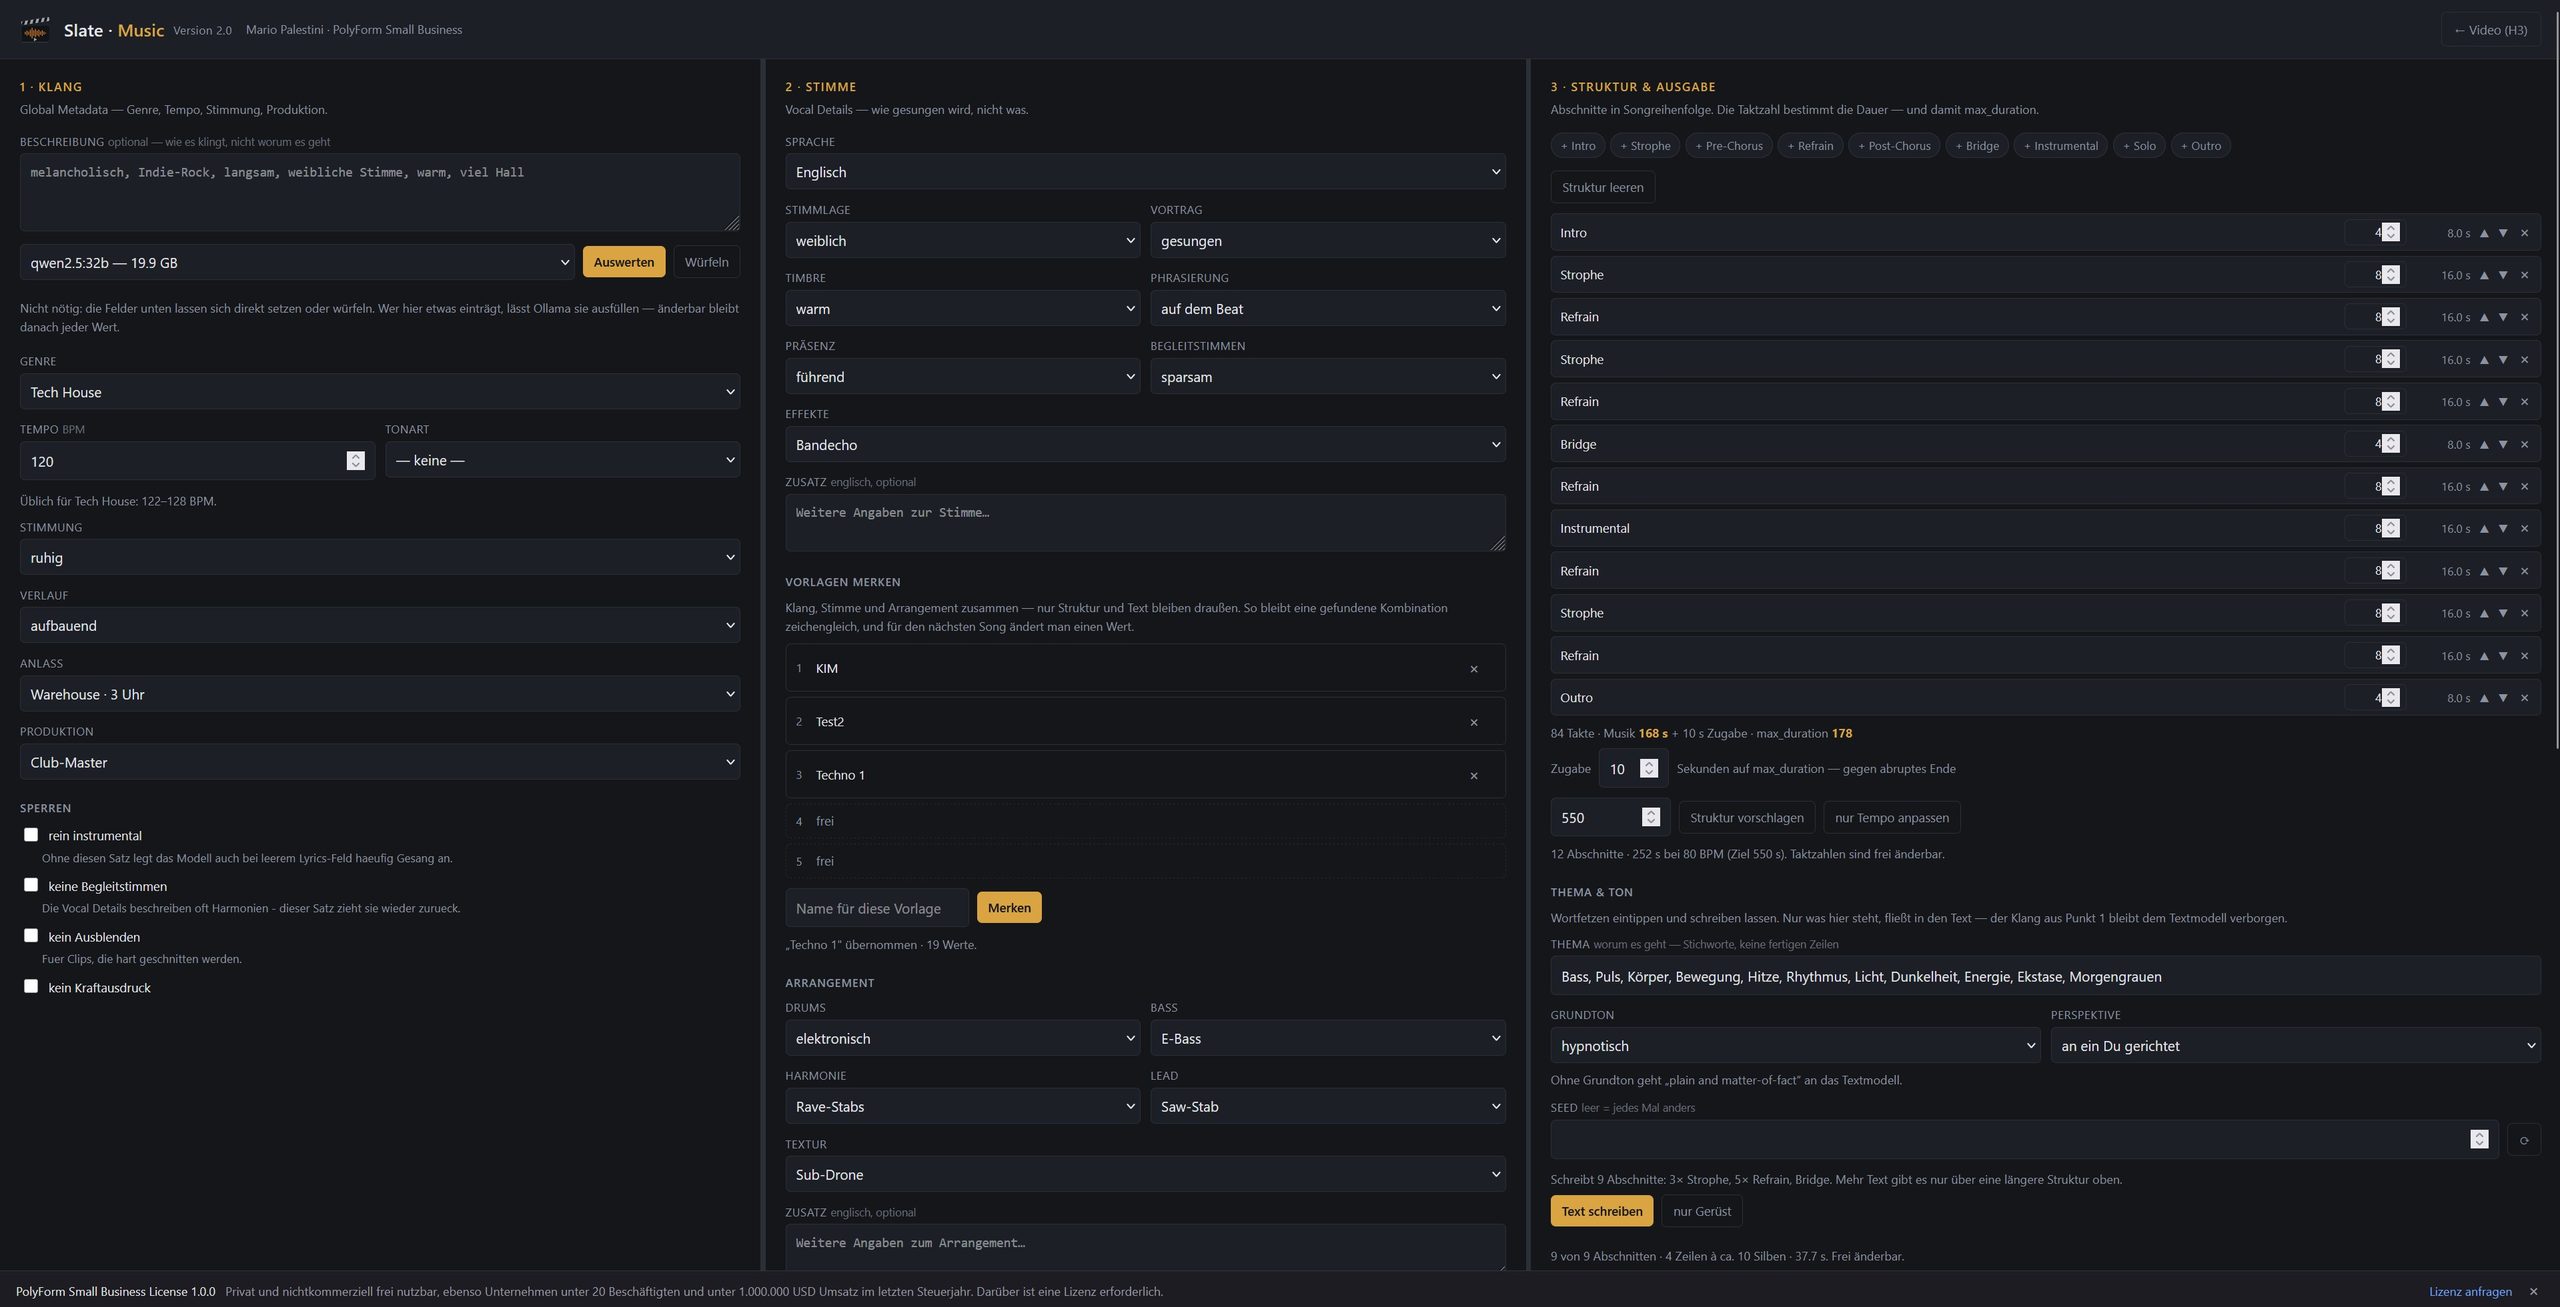Add a Post-Chorus section
Image resolution: width=2560 pixels, height=1307 pixels.
1894,146
